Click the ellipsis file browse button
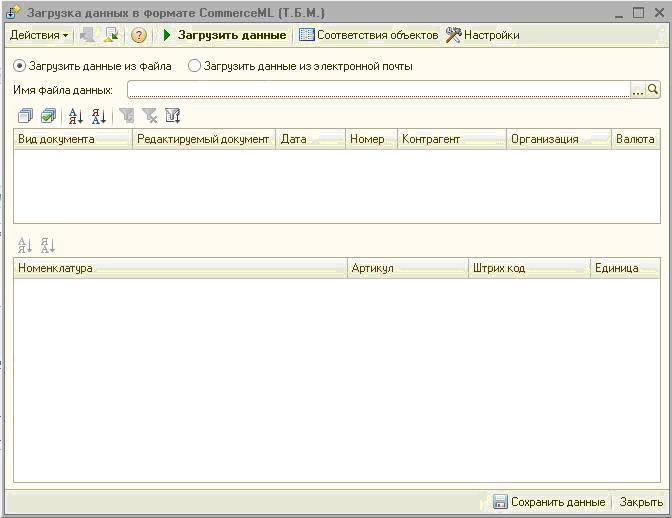672x518 pixels. tap(638, 91)
